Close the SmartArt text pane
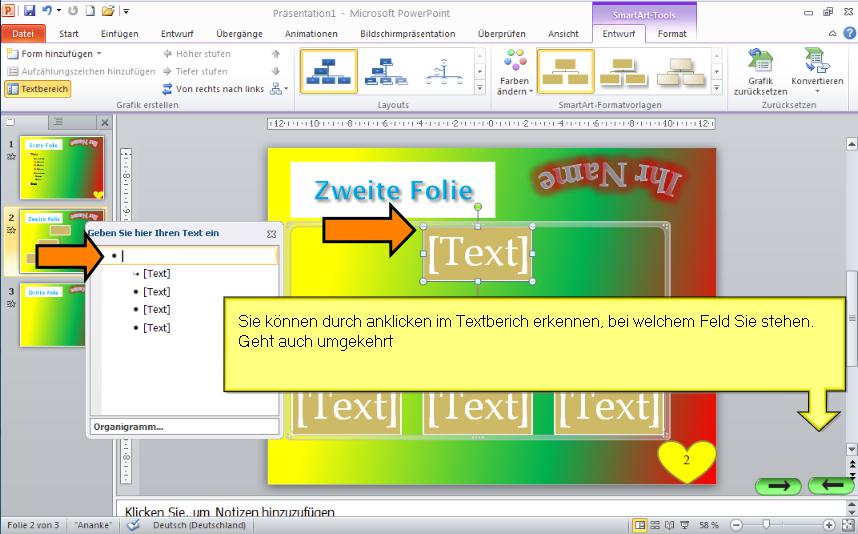Image resolution: width=858 pixels, height=534 pixels. 271,233
